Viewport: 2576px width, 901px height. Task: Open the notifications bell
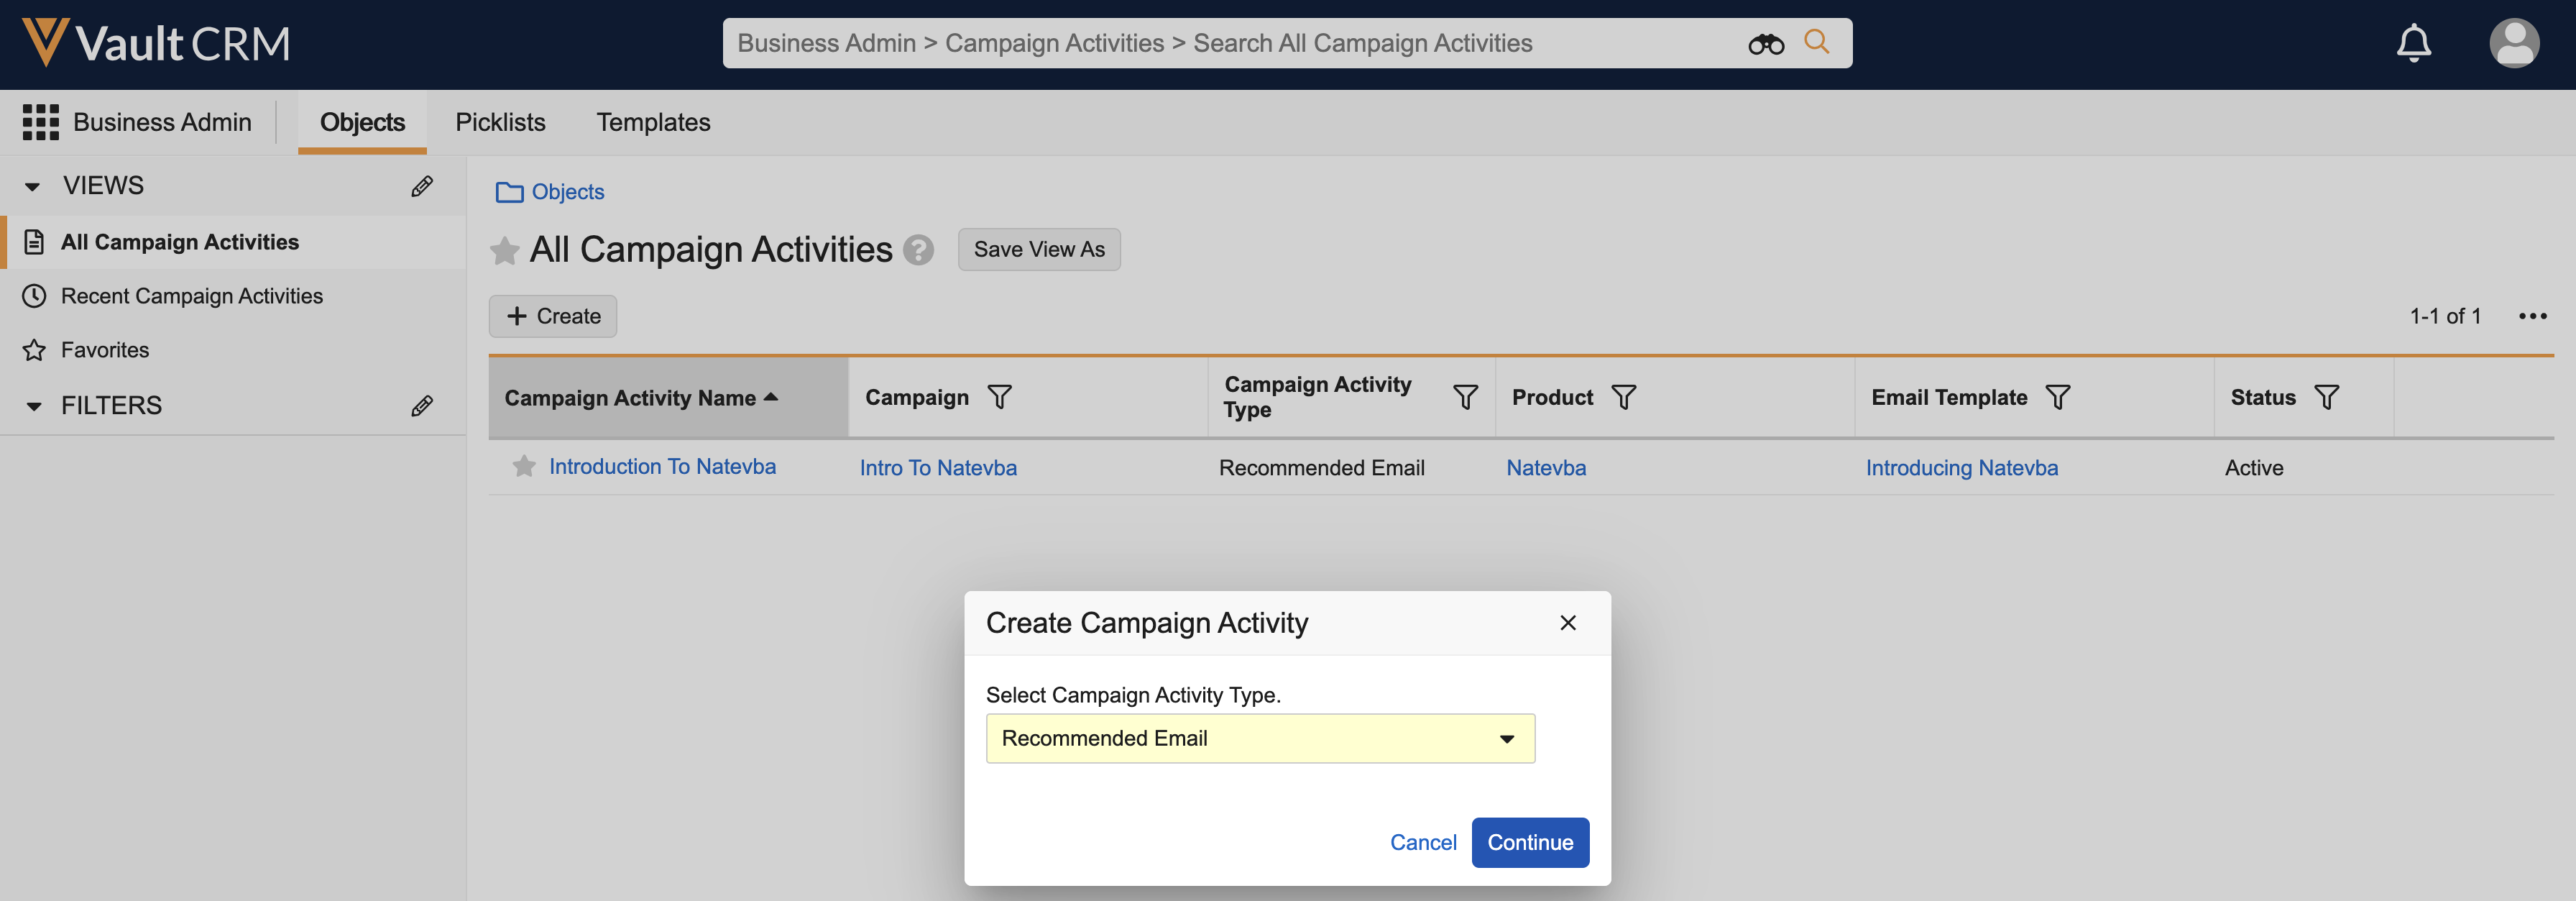click(x=2413, y=43)
